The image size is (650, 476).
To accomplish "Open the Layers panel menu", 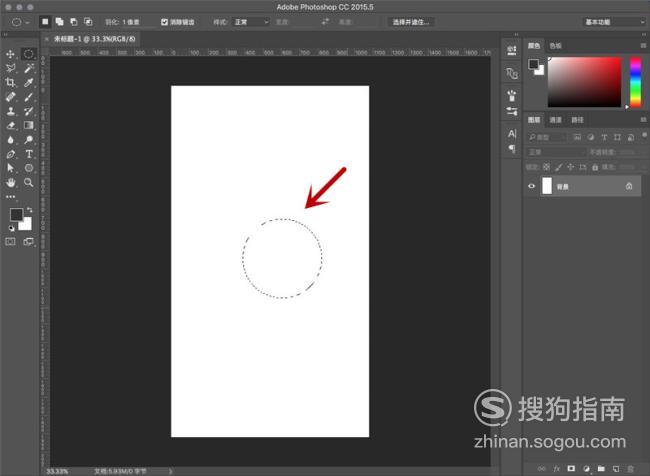I will click(643, 120).
